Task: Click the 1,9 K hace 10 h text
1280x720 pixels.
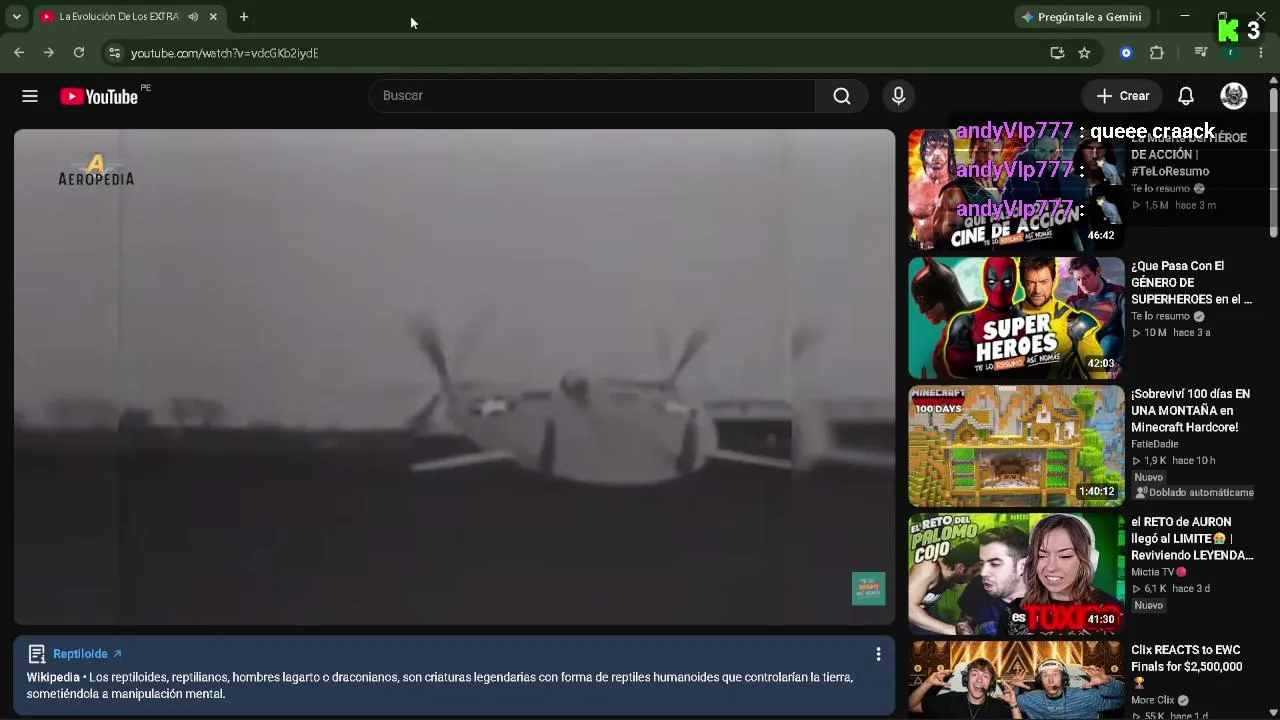Action: click(x=1174, y=461)
